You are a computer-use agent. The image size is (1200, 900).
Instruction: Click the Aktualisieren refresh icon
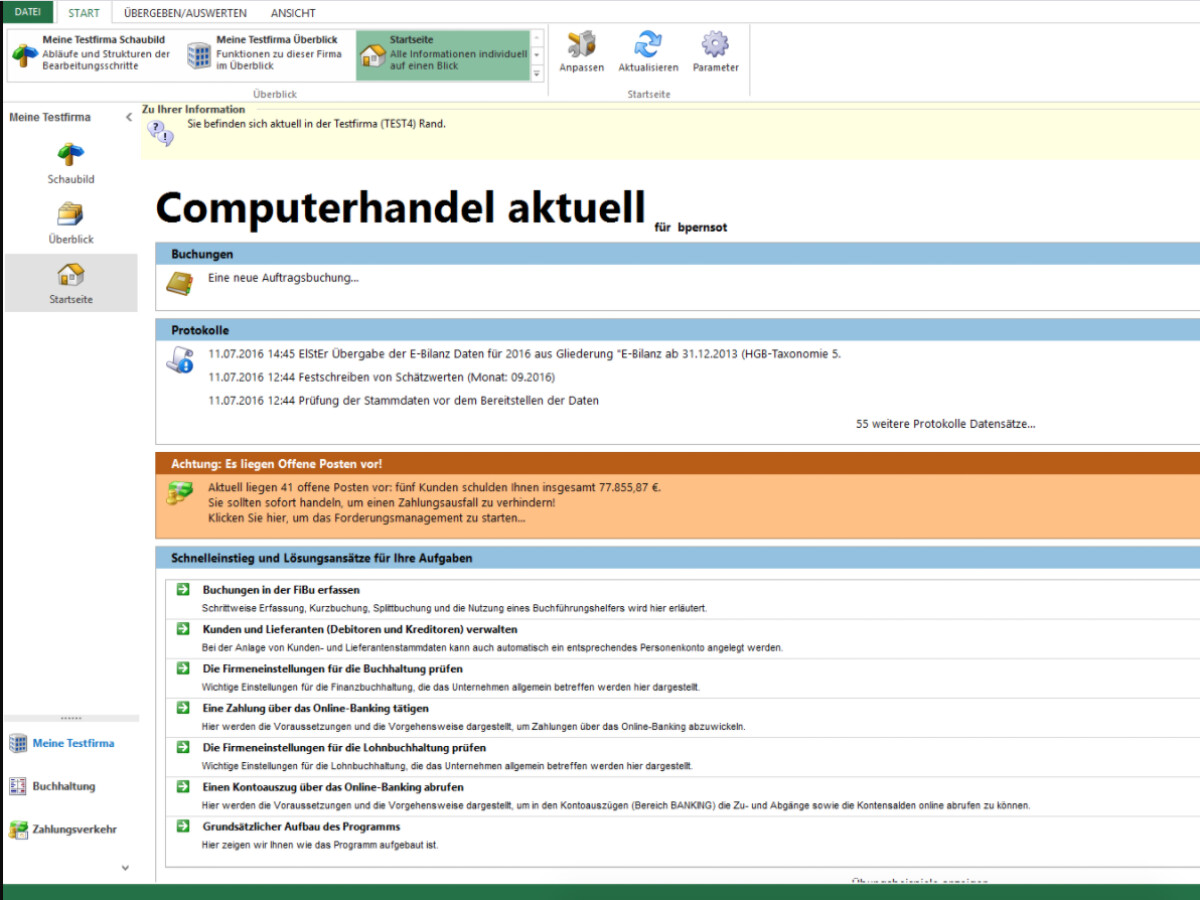(x=648, y=46)
